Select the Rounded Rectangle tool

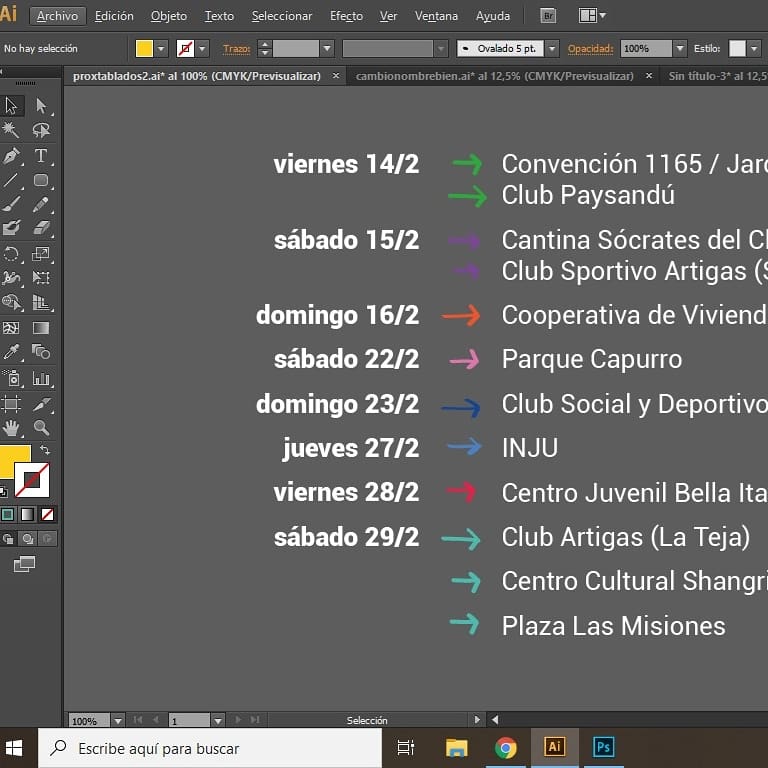[41, 180]
